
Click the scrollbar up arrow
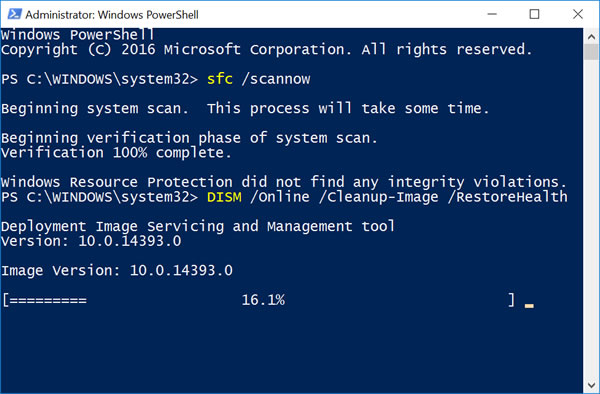591,37
